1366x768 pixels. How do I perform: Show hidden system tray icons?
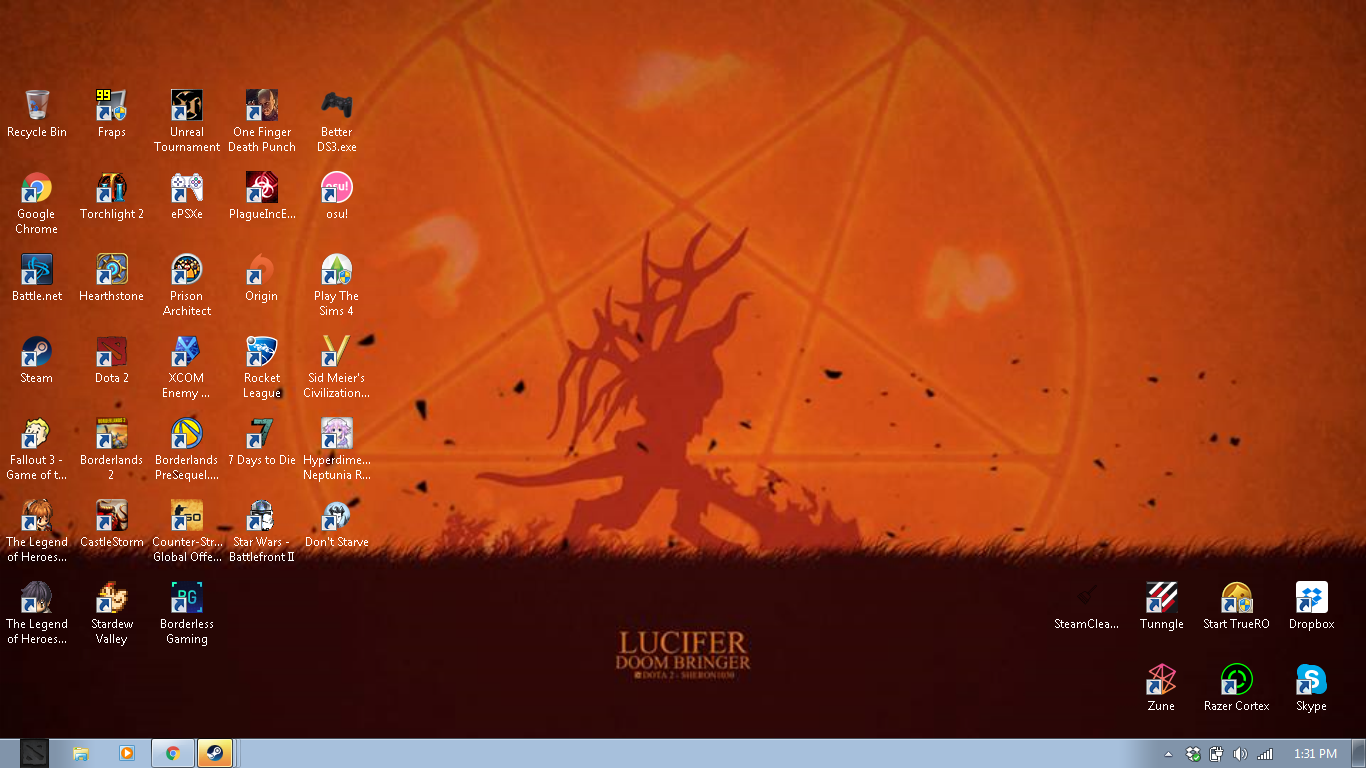click(1168, 754)
